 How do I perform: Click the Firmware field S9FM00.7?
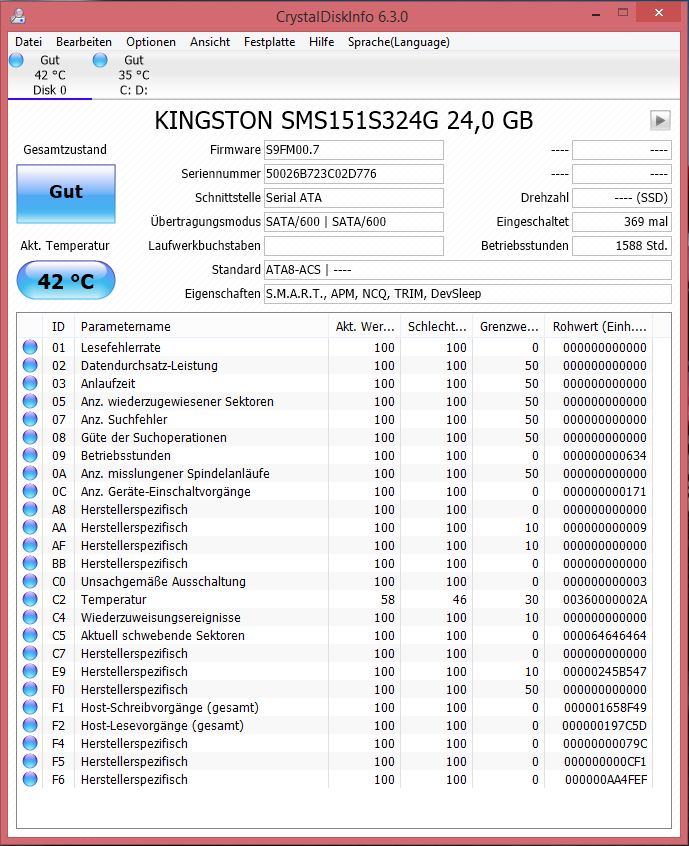click(x=353, y=150)
